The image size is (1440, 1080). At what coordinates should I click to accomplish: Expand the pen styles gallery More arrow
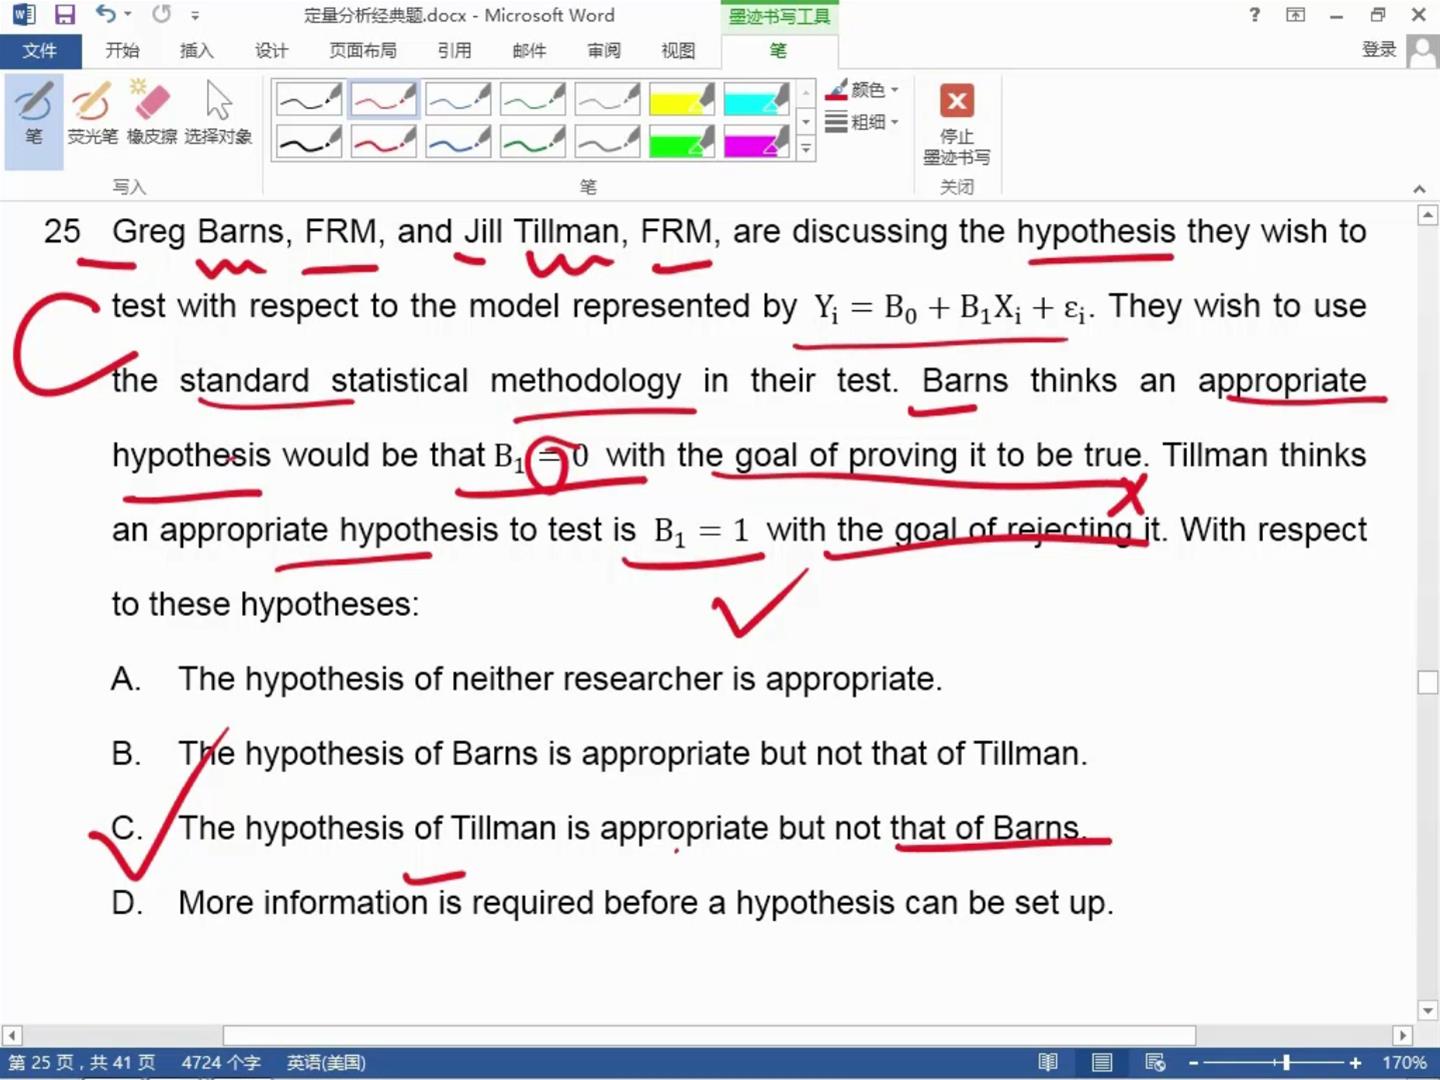(x=806, y=150)
